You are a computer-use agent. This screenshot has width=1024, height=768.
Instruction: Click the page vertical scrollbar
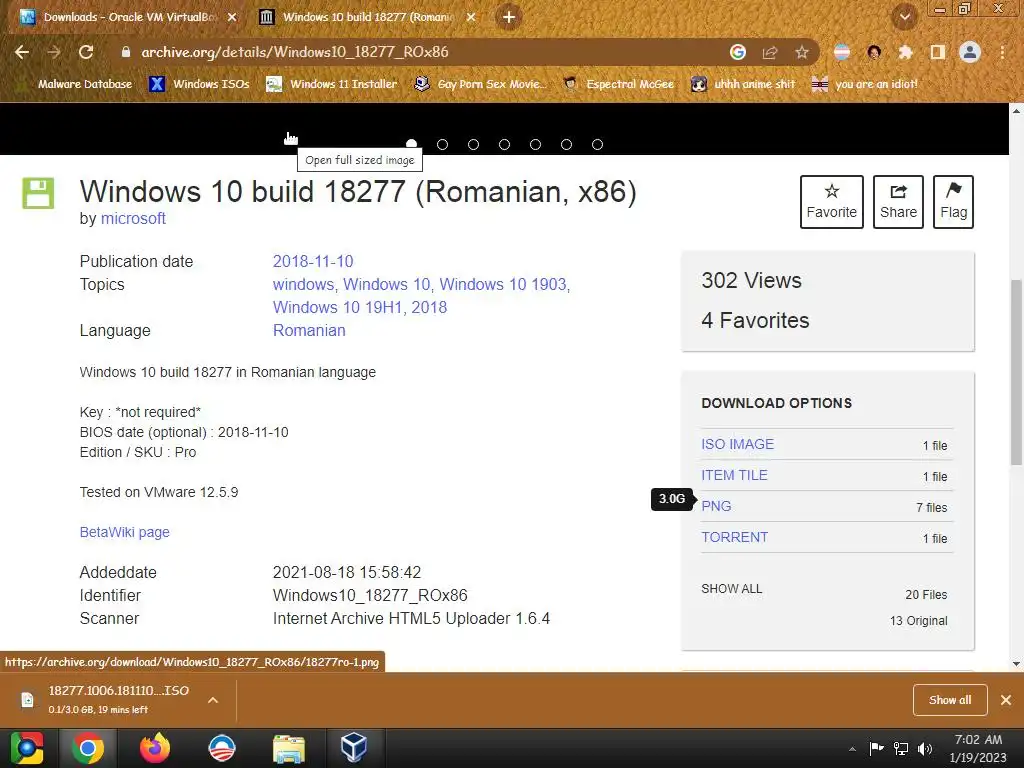coord(1016,372)
